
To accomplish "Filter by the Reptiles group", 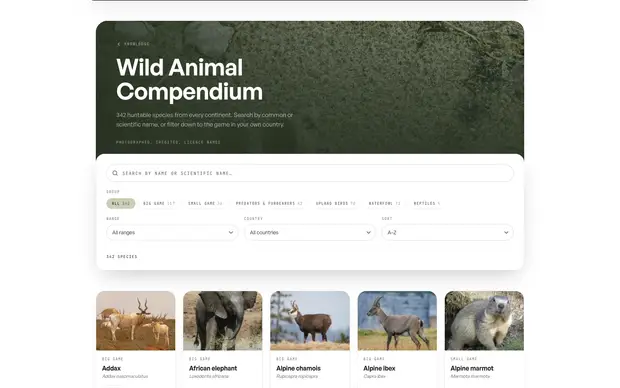I will coord(427,203).
